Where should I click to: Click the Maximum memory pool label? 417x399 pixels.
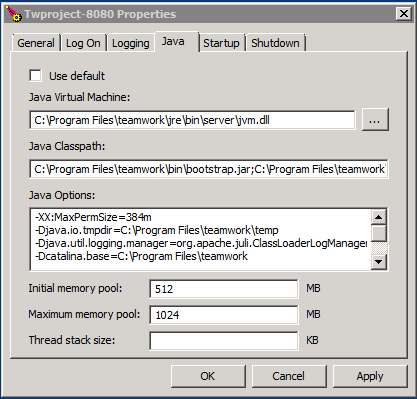click(x=84, y=314)
